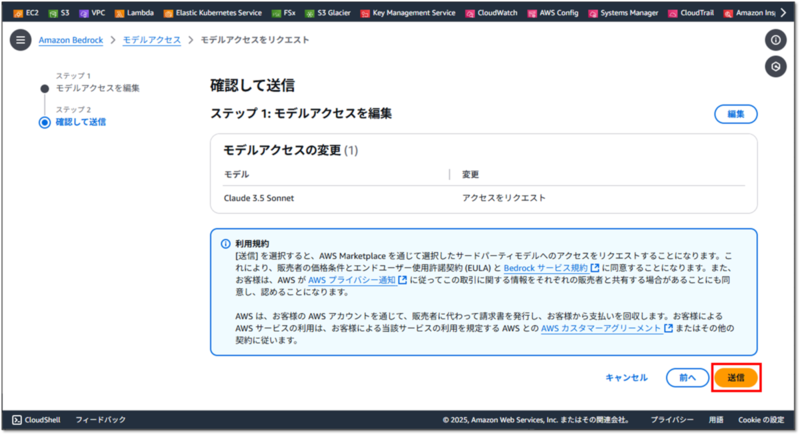Open the CloudWatch shortcut
This screenshot has height=435, width=800.
tap(491, 13)
